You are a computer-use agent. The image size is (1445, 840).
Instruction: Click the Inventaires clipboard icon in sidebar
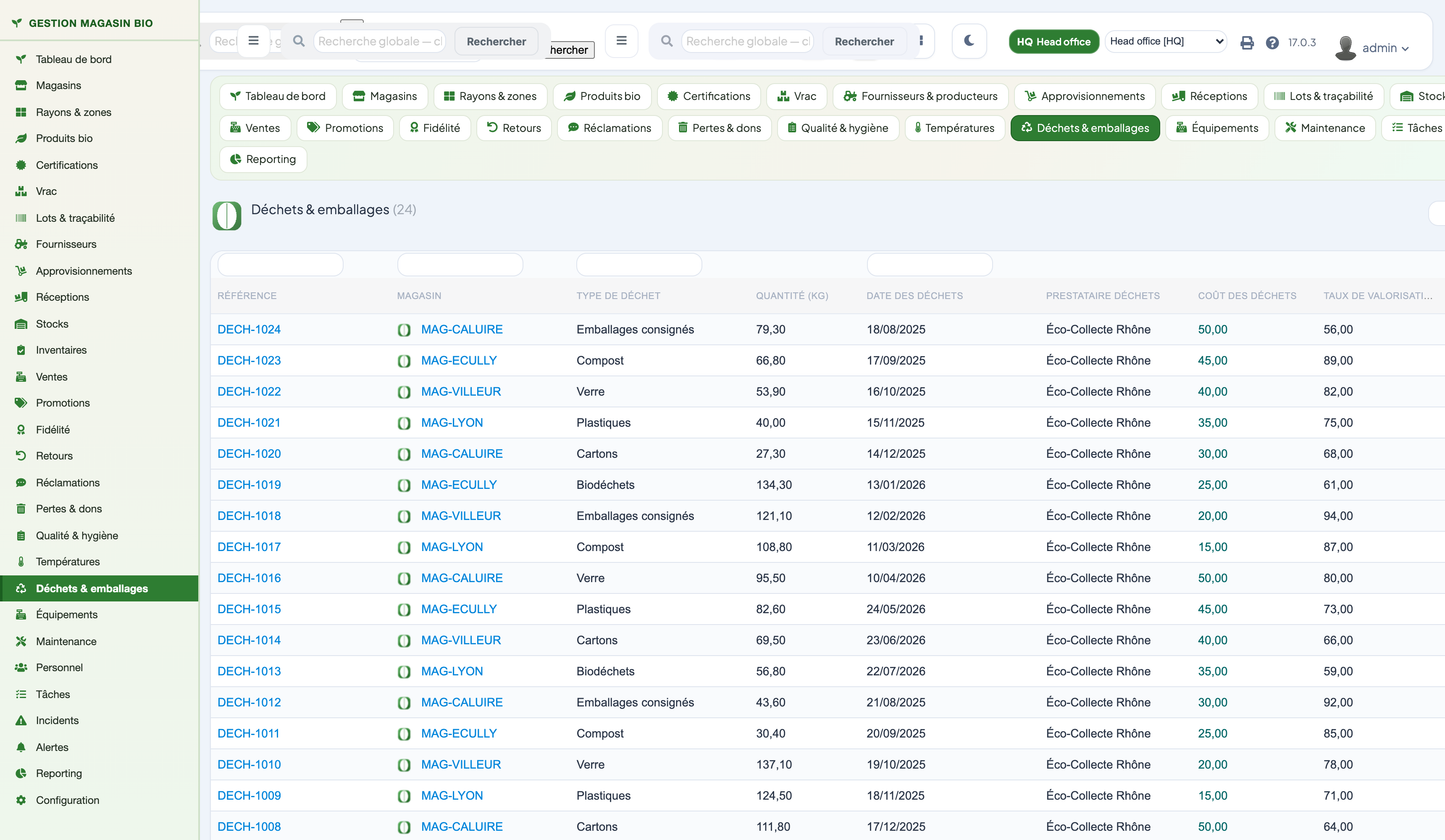click(x=21, y=350)
